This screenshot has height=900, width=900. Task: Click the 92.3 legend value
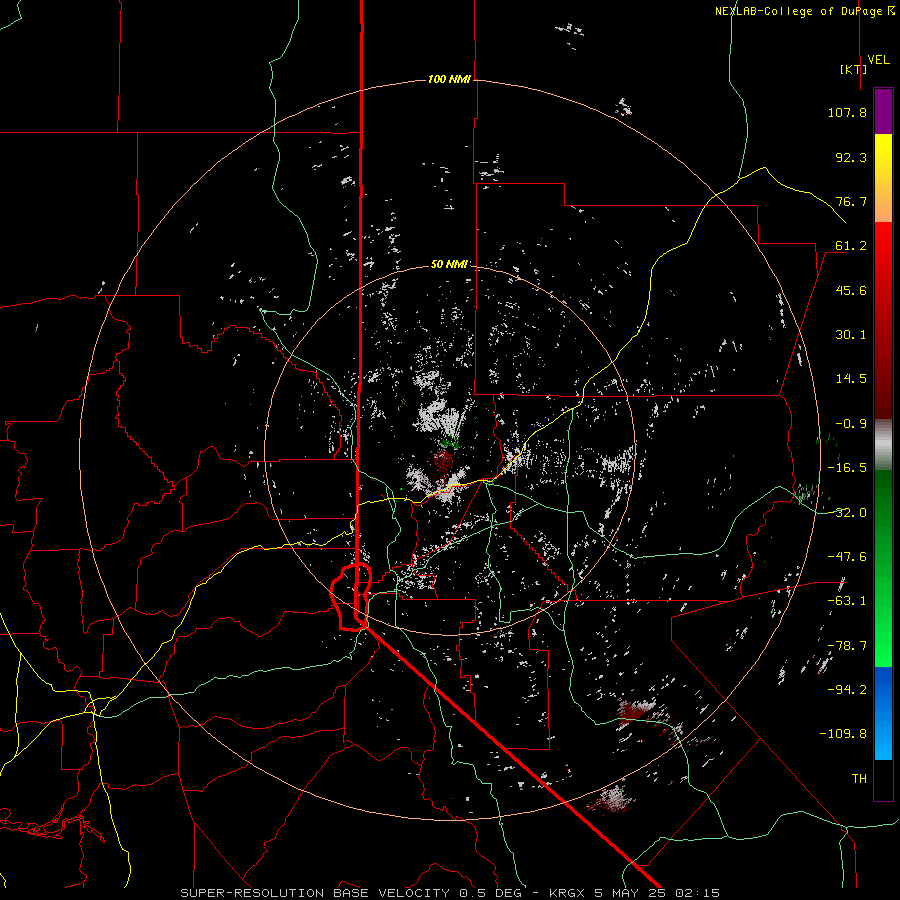851,157
